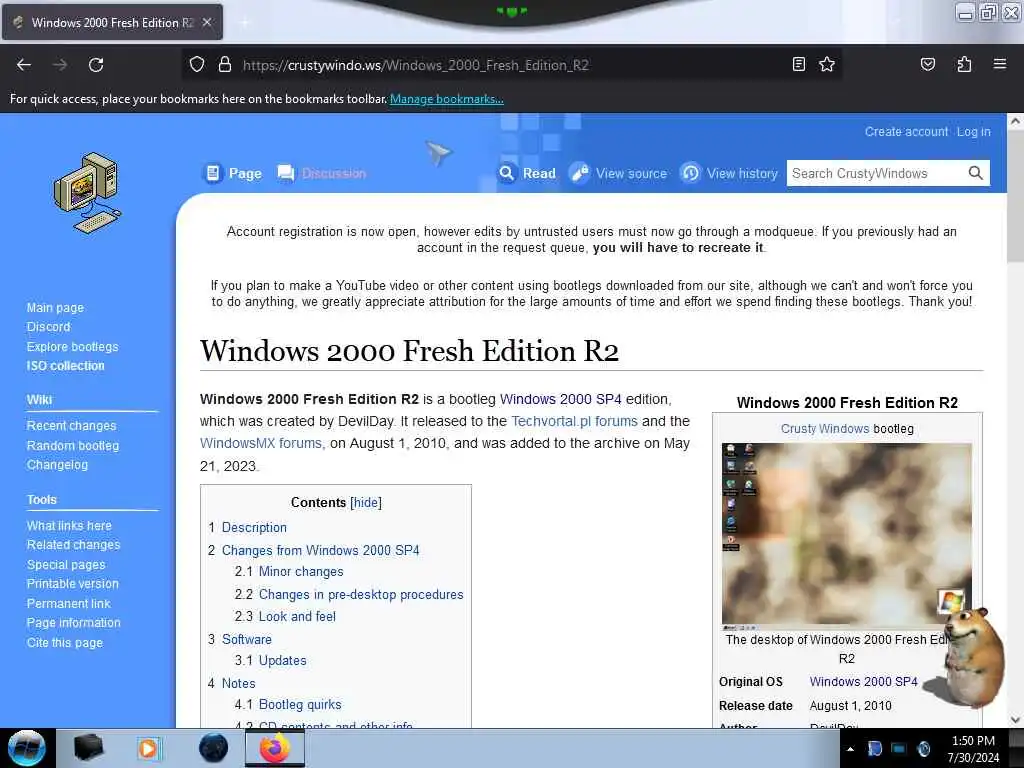
Task: Jump to Minor changes section
Action: [x=301, y=571]
